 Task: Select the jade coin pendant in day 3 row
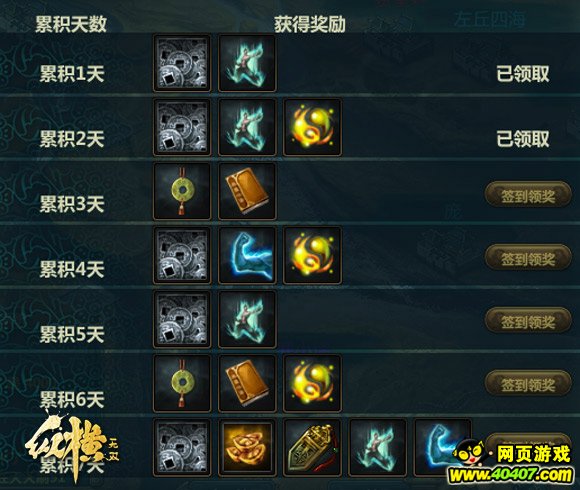[x=182, y=191]
